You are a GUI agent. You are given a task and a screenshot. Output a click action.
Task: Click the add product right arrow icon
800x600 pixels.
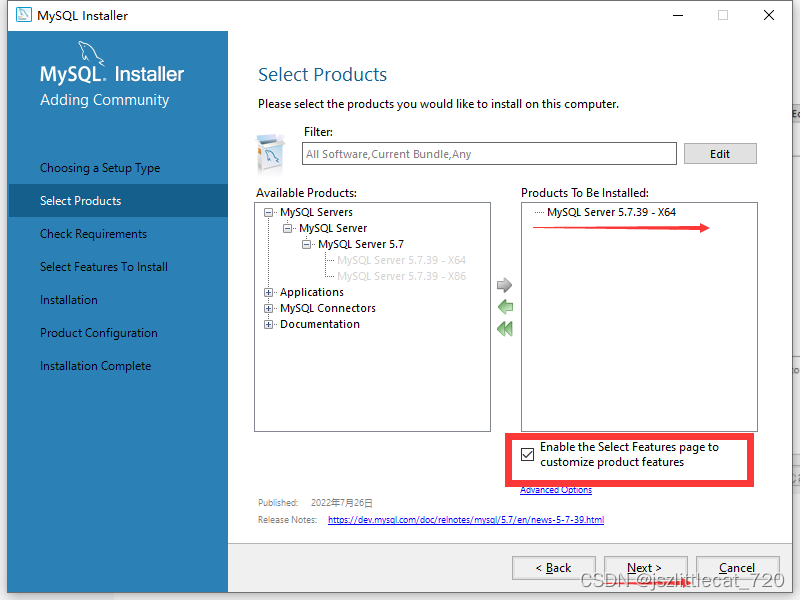pyautogui.click(x=504, y=285)
